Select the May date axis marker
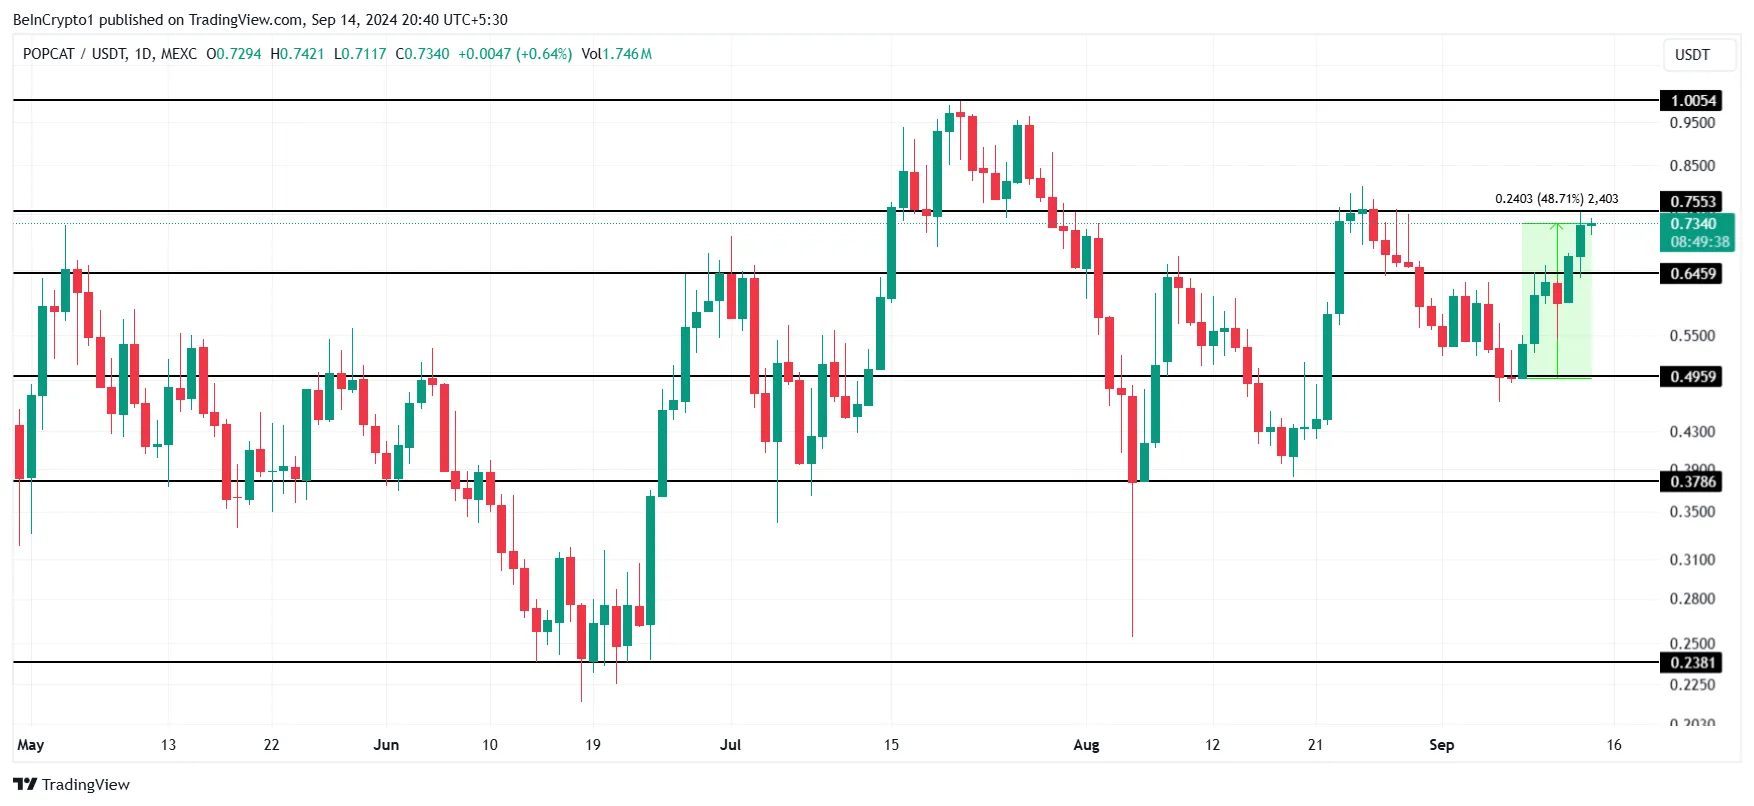 pyautogui.click(x=31, y=745)
